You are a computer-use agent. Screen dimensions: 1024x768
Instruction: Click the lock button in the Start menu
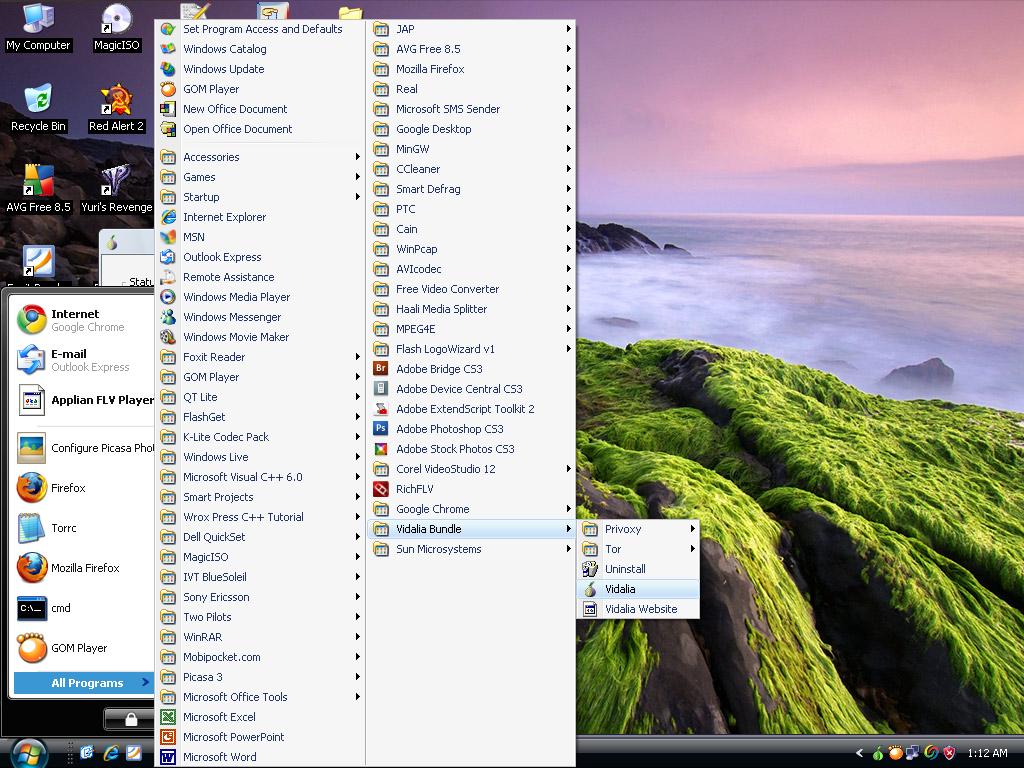tap(130, 719)
